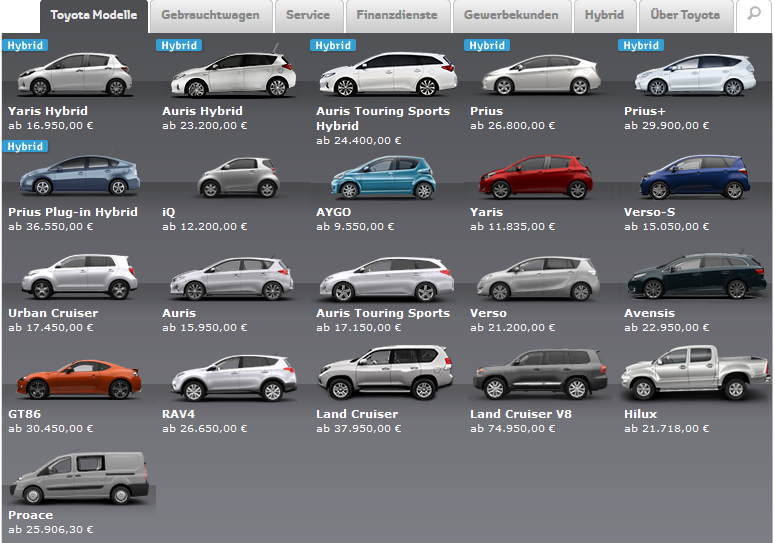Open the Finanzdienste tab
775x543 pixels.
397,16
